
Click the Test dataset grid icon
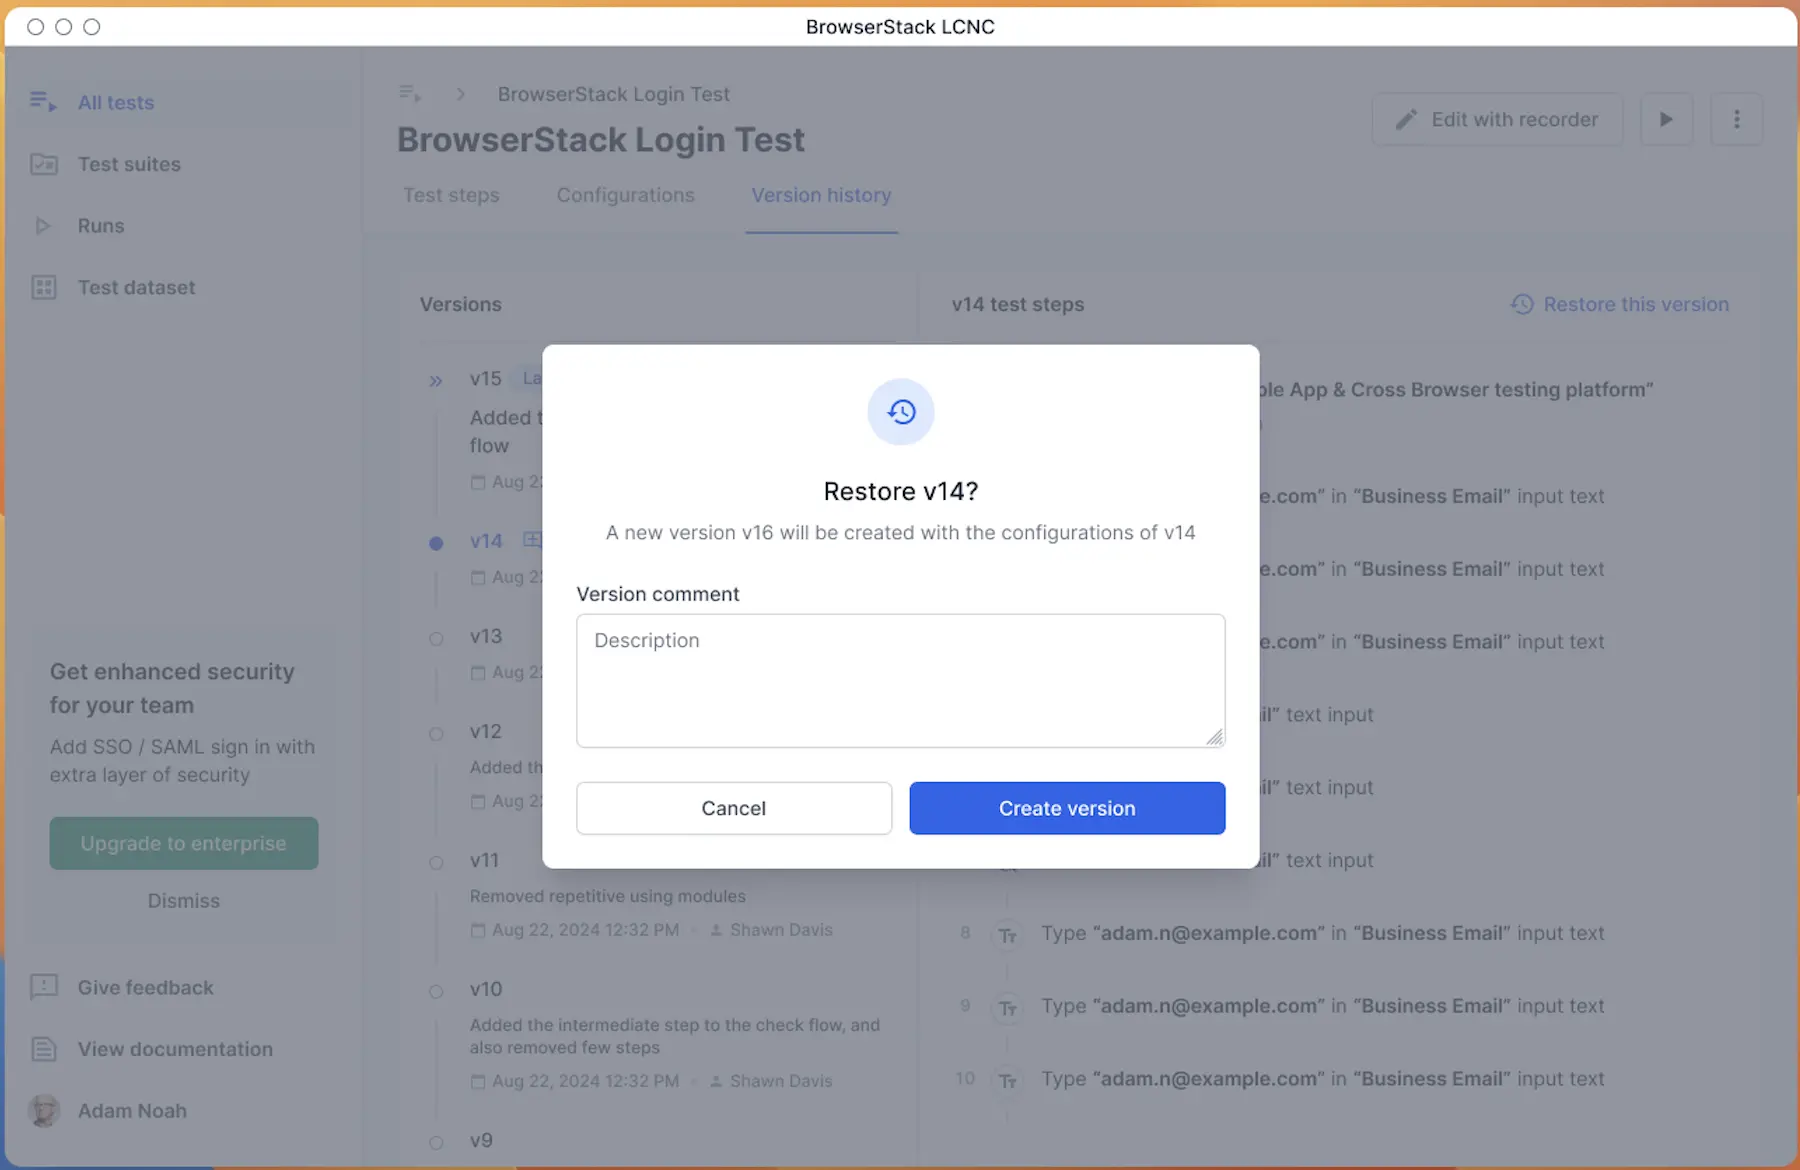tap(43, 287)
